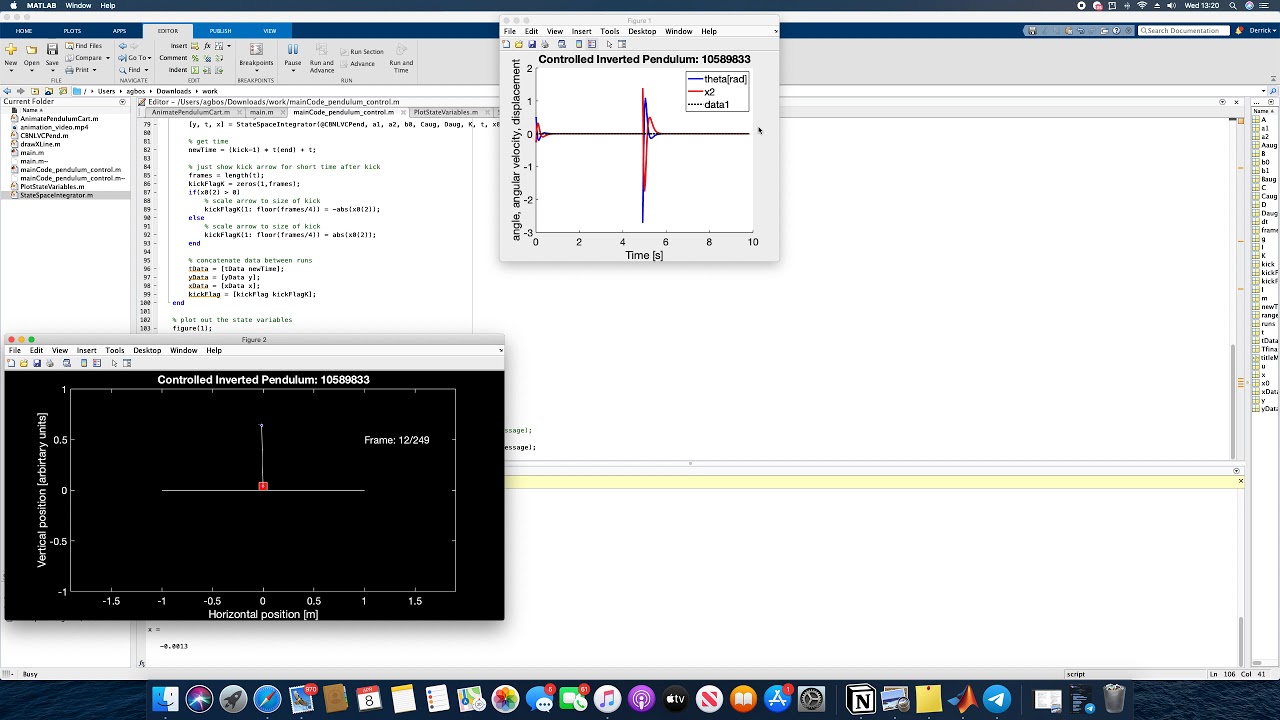1280x720 pixels.
Task: Expand the Find dropdown in Navigate
Action: pyautogui.click(x=145, y=70)
